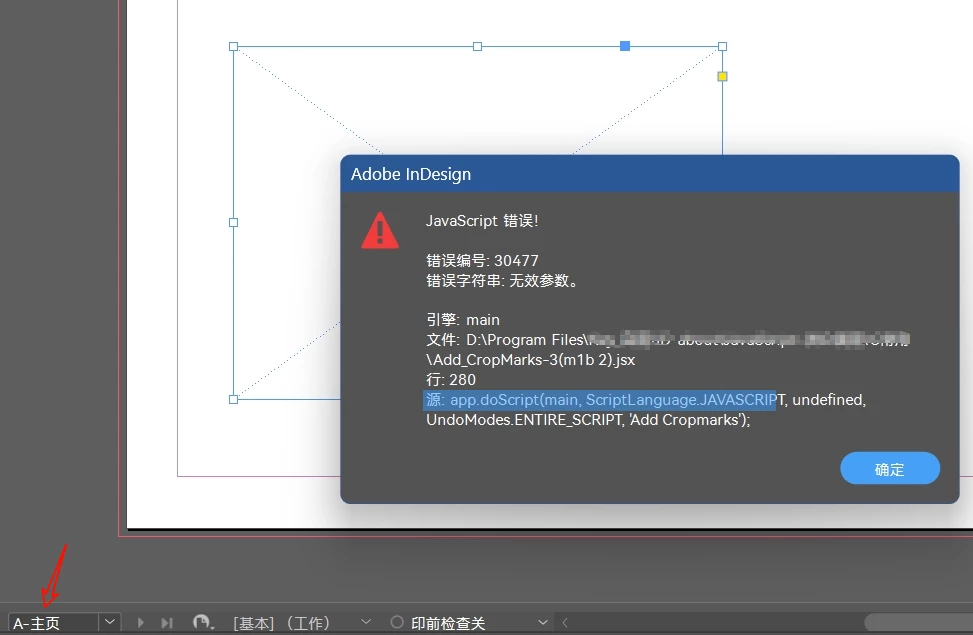
Task: Click the preflight status circle indicator
Action: tap(397, 622)
